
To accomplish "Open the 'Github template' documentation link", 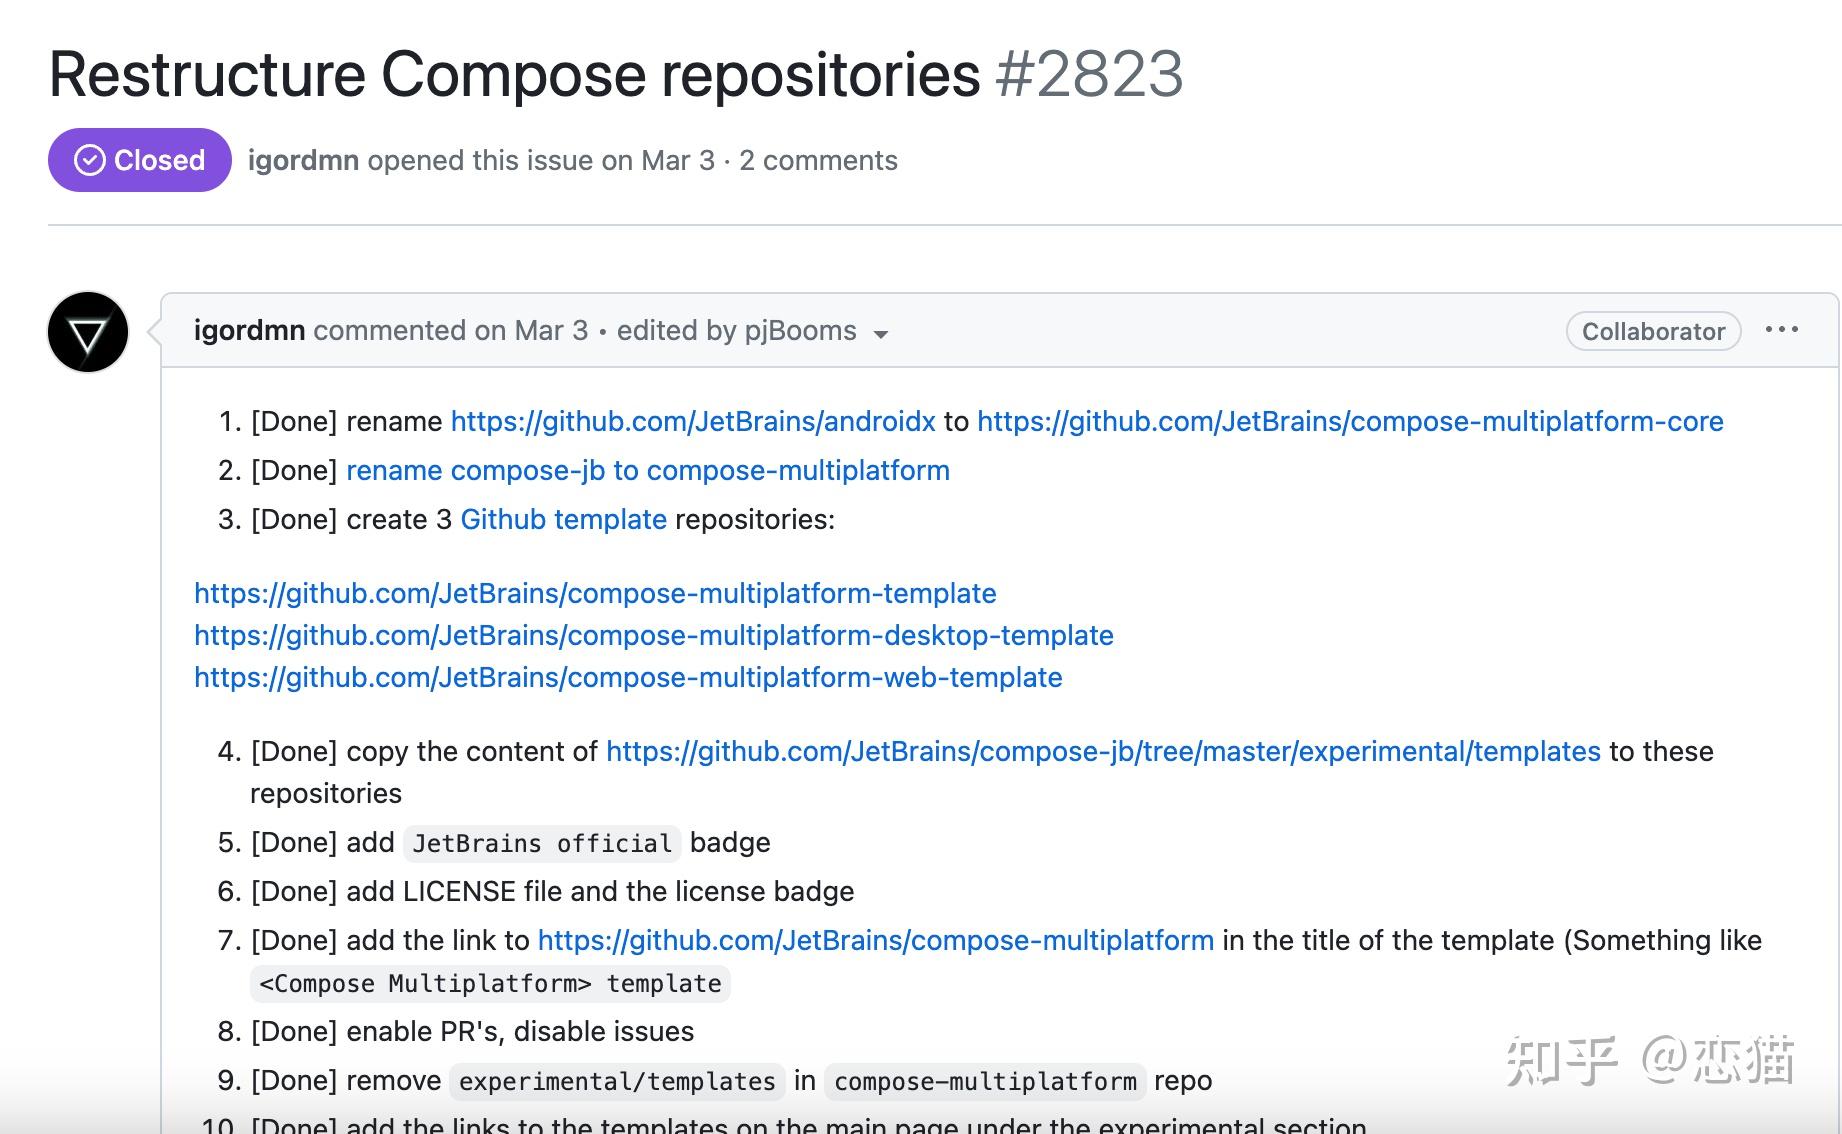I will pyautogui.click(x=563, y=519).
